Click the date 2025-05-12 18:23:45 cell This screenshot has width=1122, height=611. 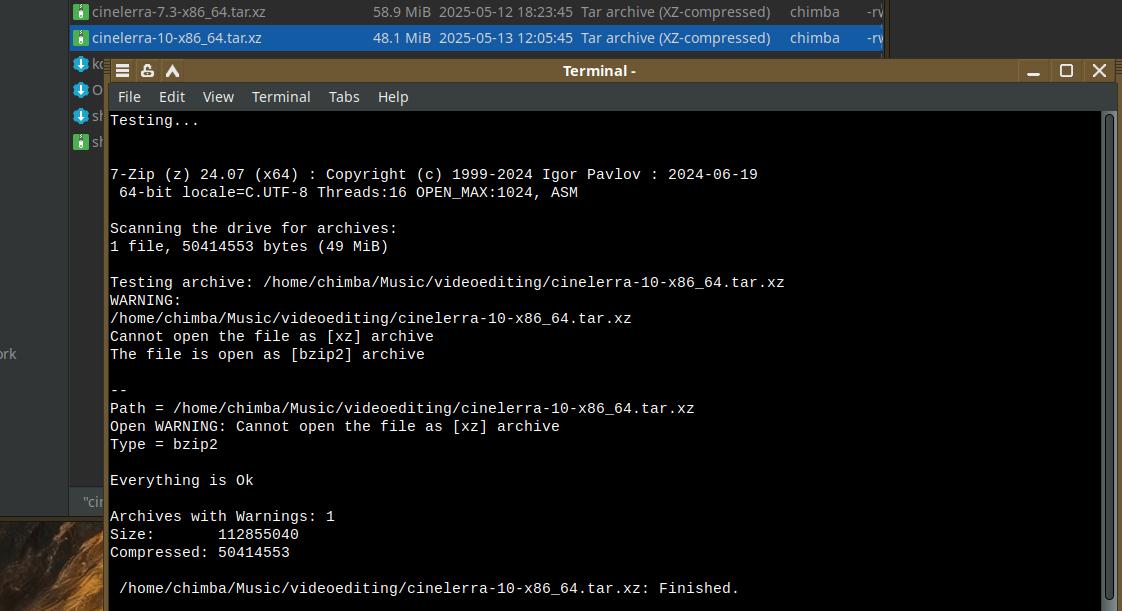coord(506,12)
